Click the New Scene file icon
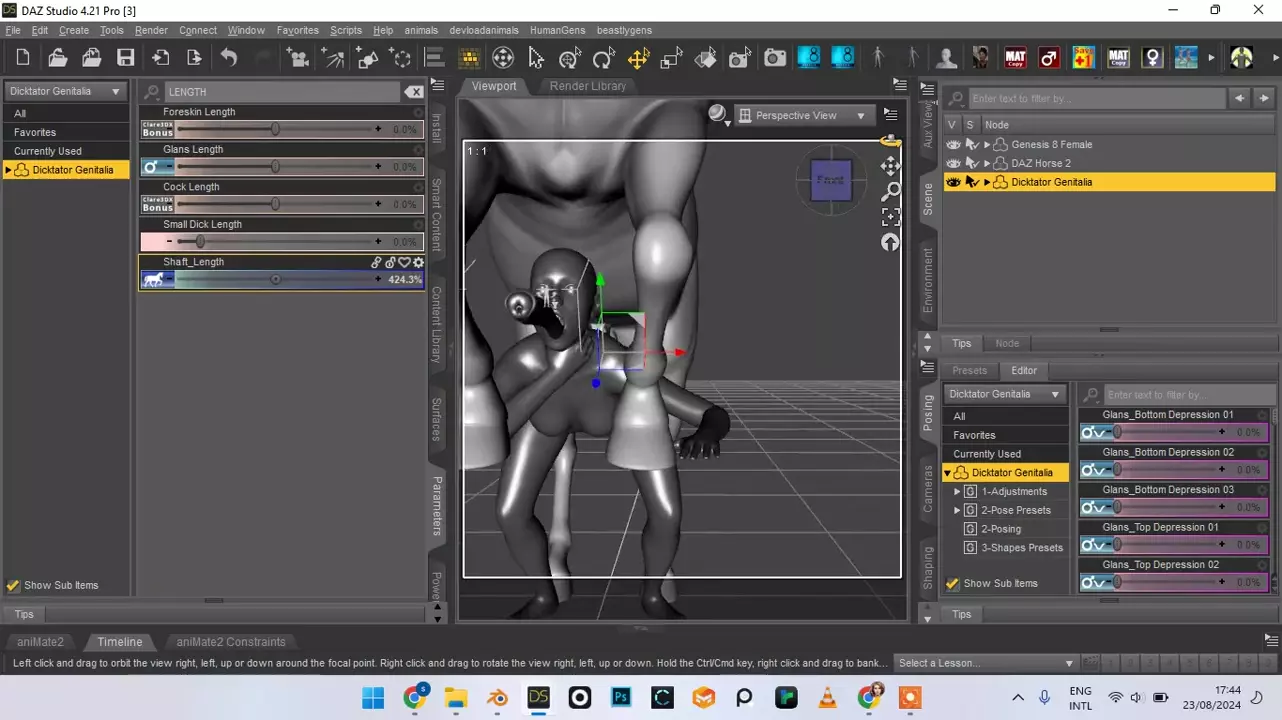 point(23,58)
